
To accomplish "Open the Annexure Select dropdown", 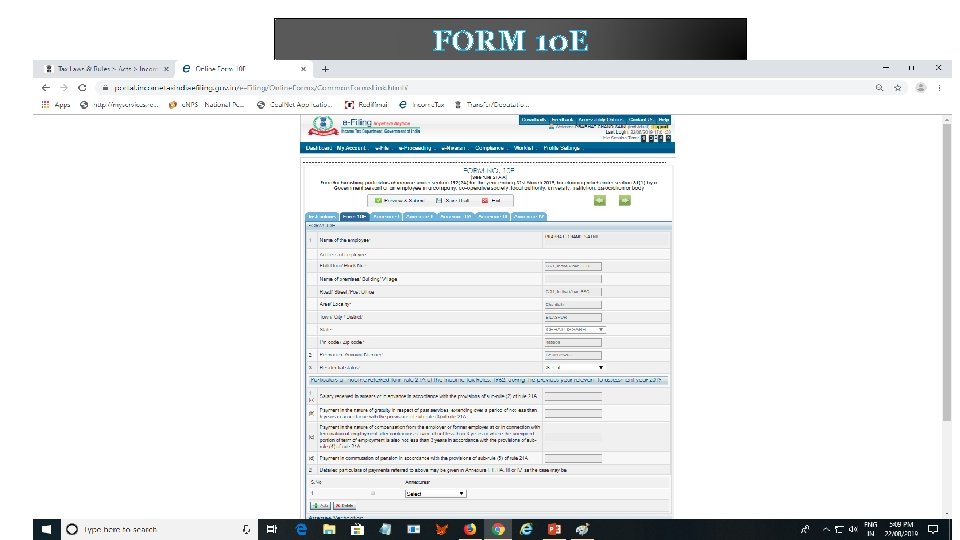I will pyautogui.click(x=435, y=493).
